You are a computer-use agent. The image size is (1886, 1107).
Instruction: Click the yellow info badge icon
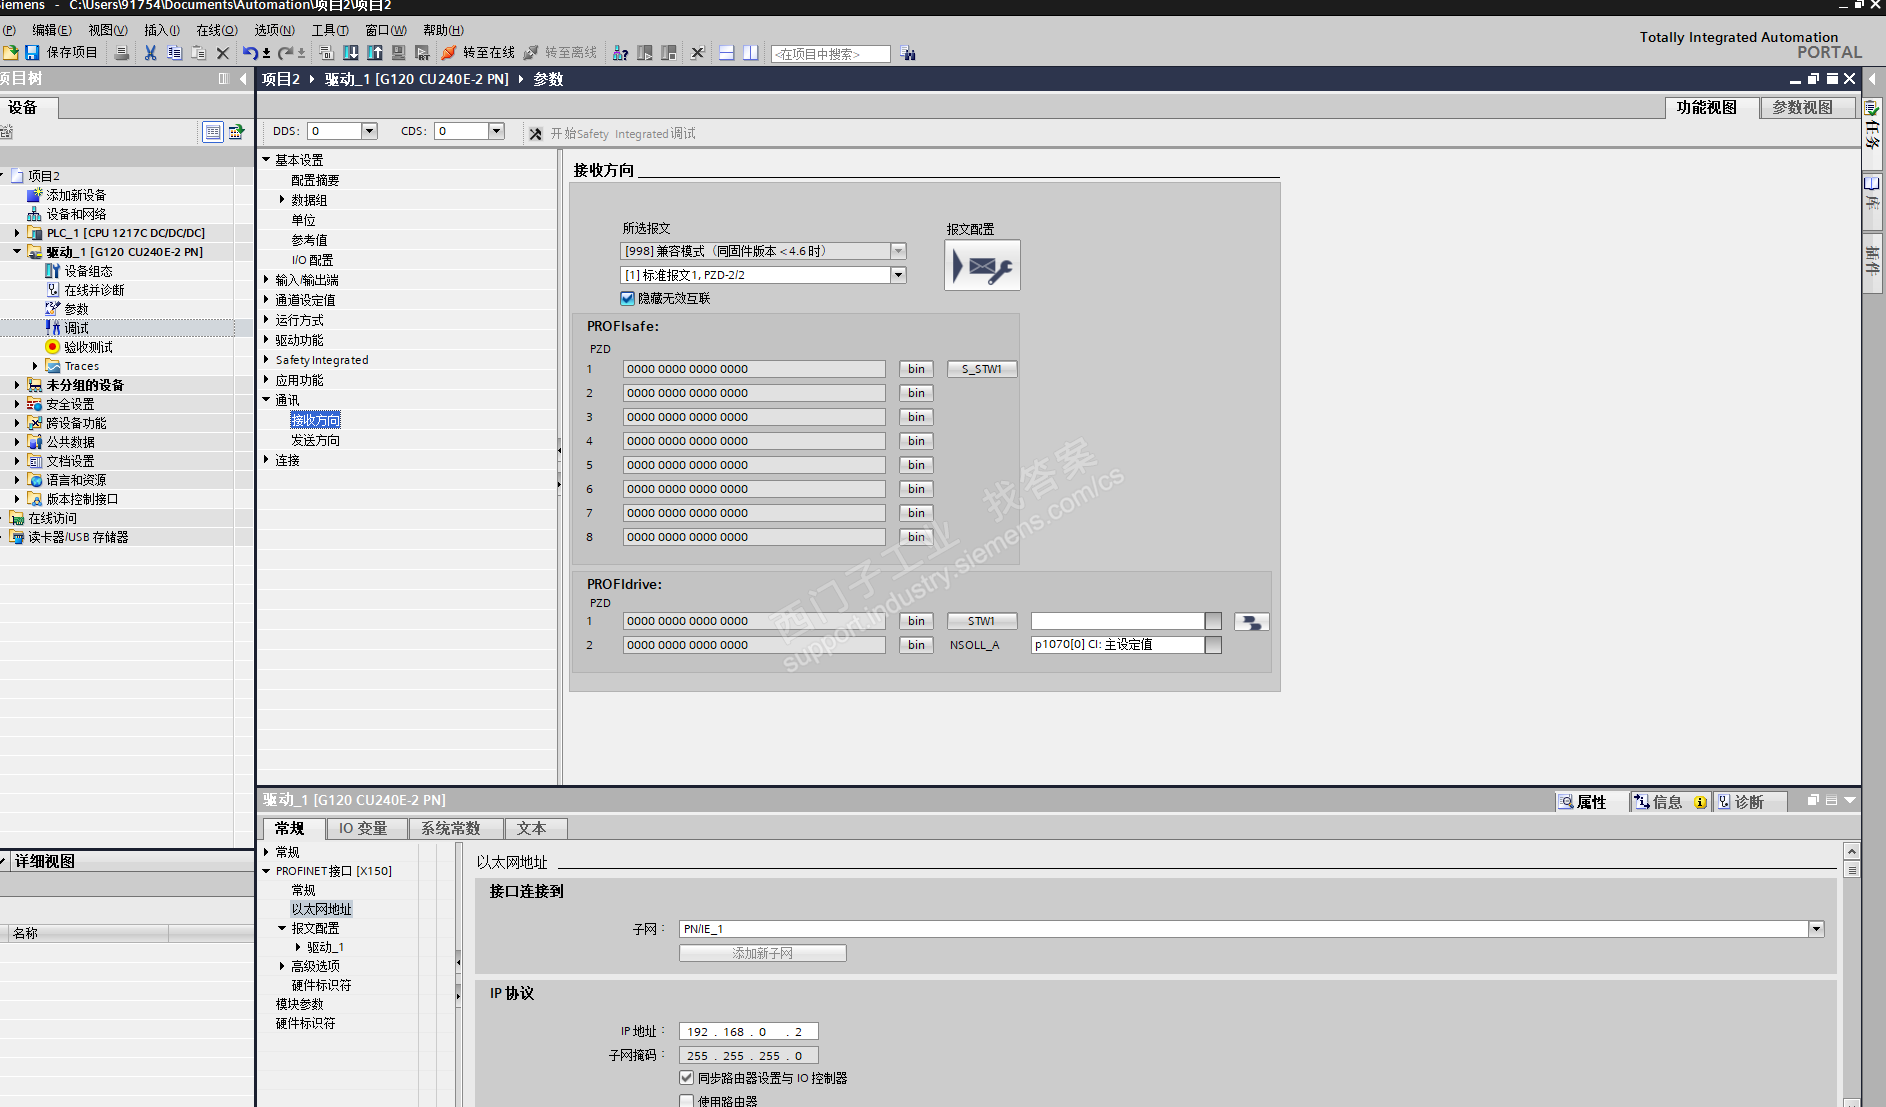pos(1700,802)
